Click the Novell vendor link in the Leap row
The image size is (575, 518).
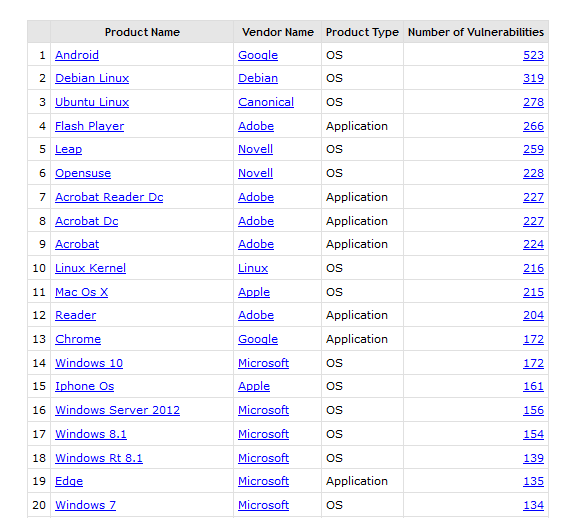(256, 149)
